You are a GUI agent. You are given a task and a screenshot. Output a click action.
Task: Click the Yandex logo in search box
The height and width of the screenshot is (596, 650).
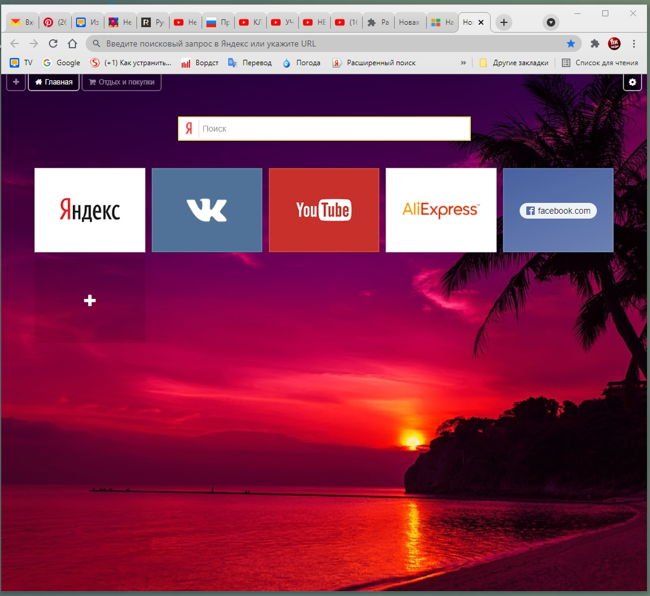click(x=189, y=128)
